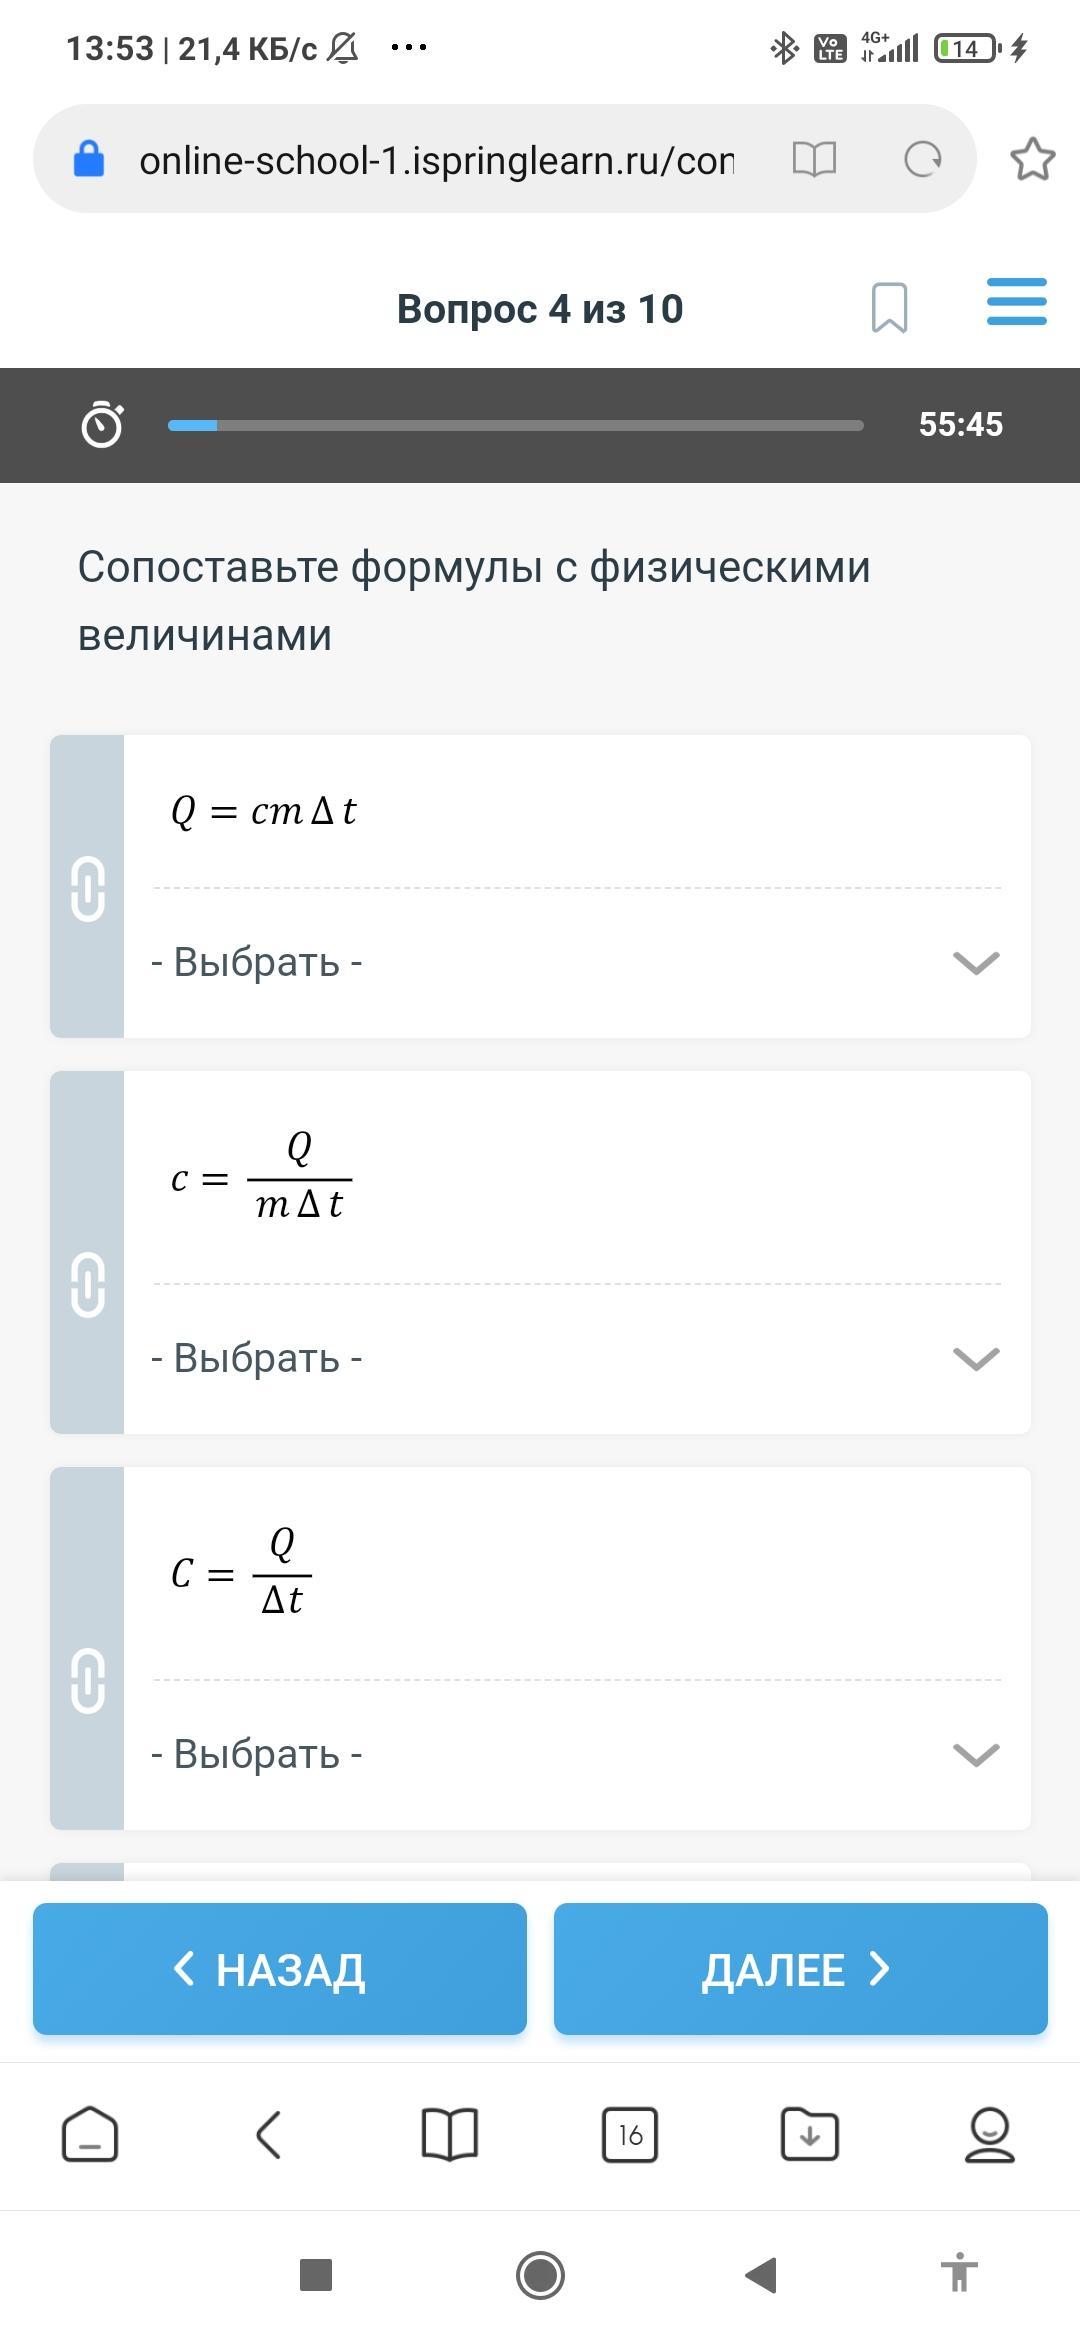1080x2340 pixels.
Task: Open the hamburger menu of the quiz
Action: tap(1016, 302)
